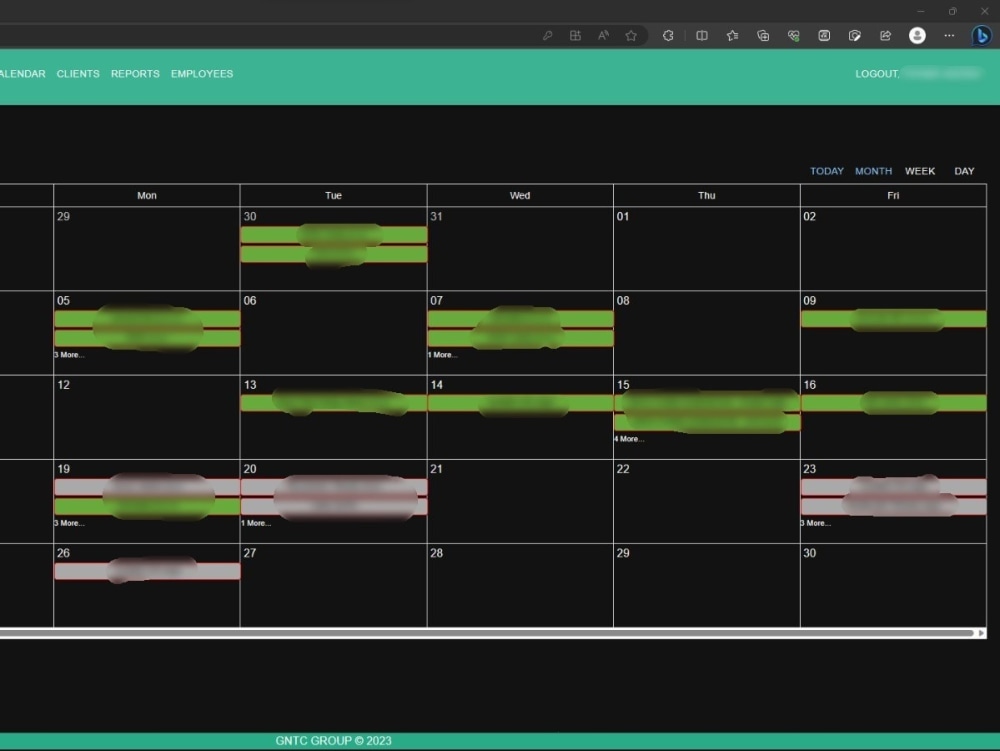The height and width of the screenshot is (751, 1000).
Task: Go to the Calendar page in nav bar
Action: (22, 74)
